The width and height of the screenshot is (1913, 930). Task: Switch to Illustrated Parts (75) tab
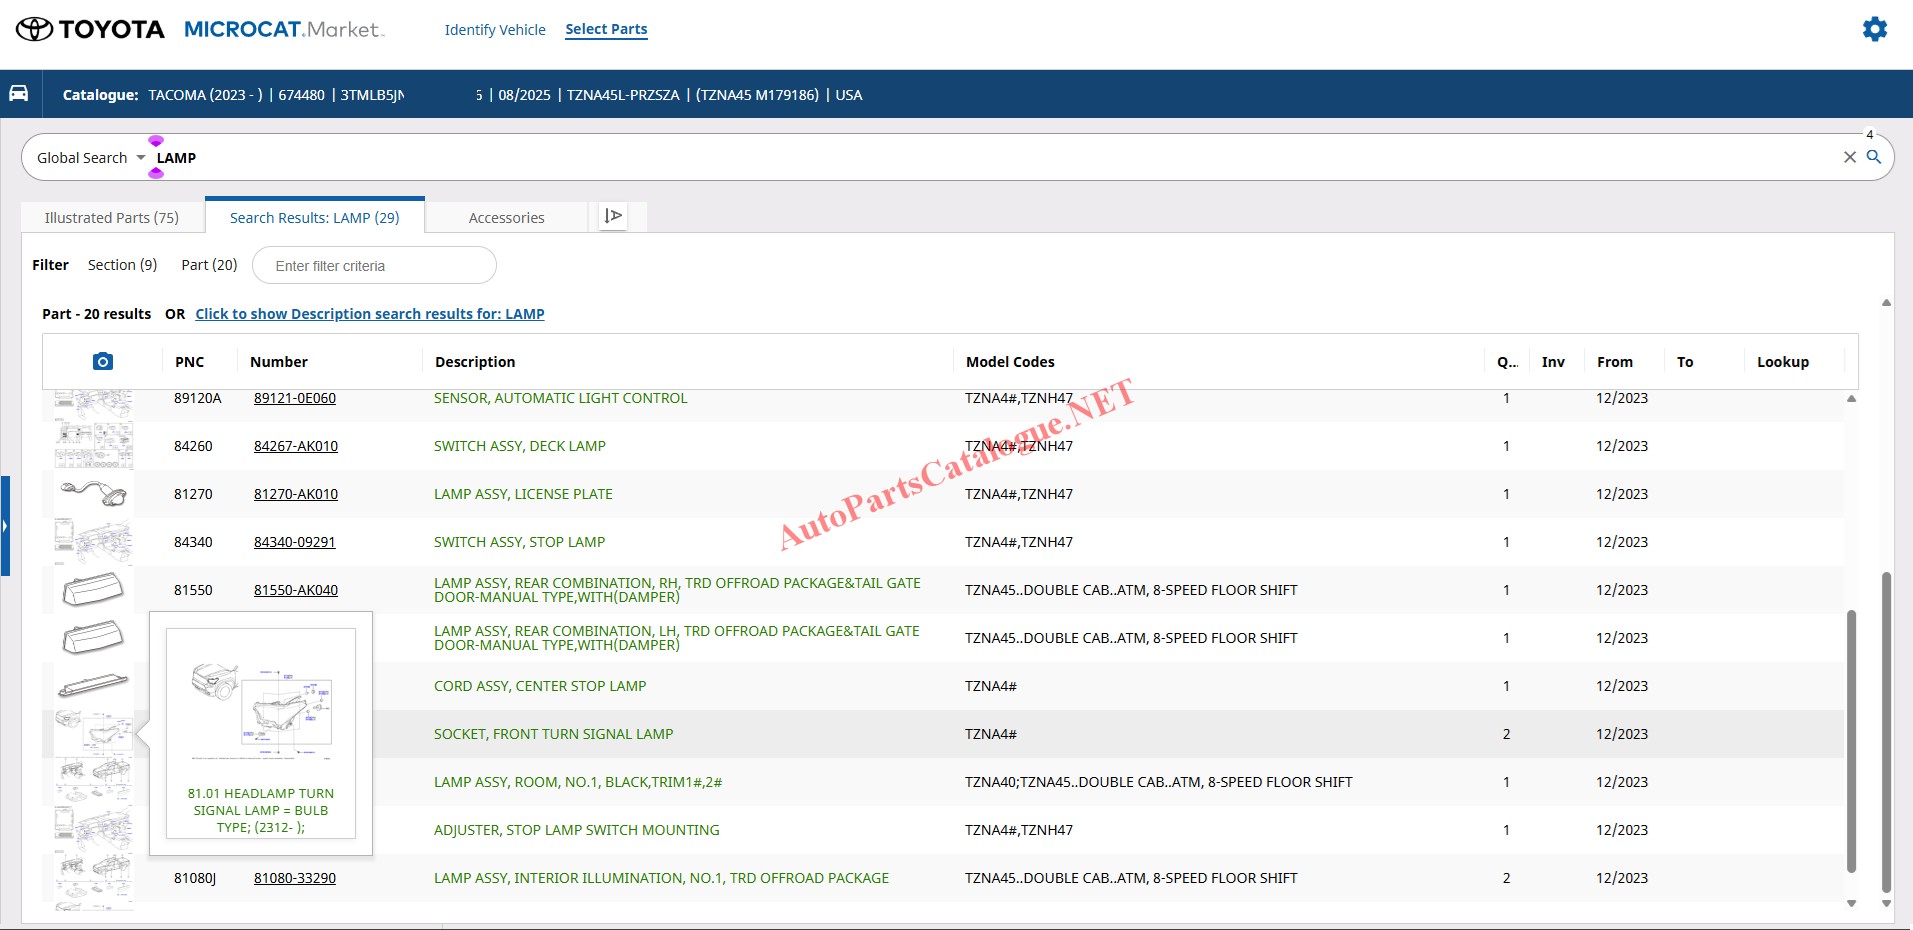tap(112, 218)
